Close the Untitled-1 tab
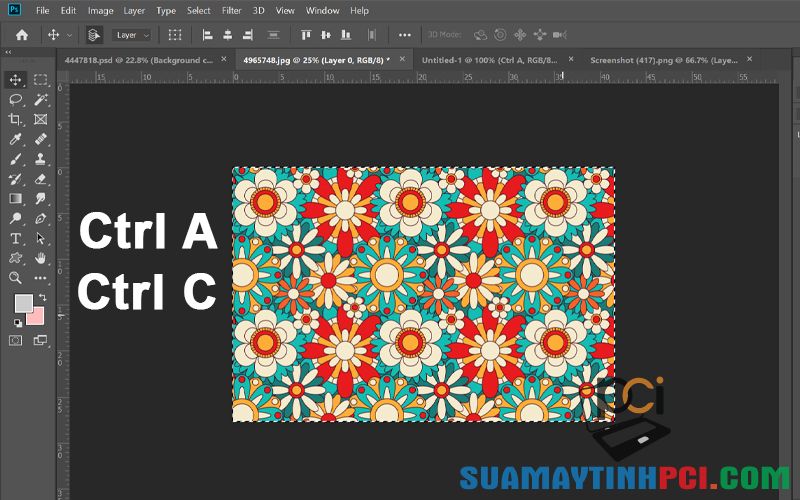This screenshot has height=500, width=800. [x=571, y=59]
